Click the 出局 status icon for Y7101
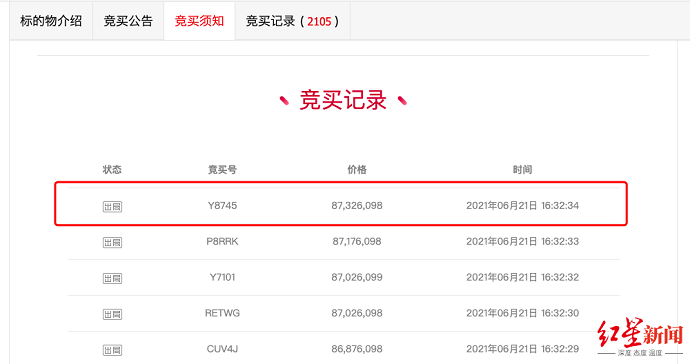 [x=112, y=278]
